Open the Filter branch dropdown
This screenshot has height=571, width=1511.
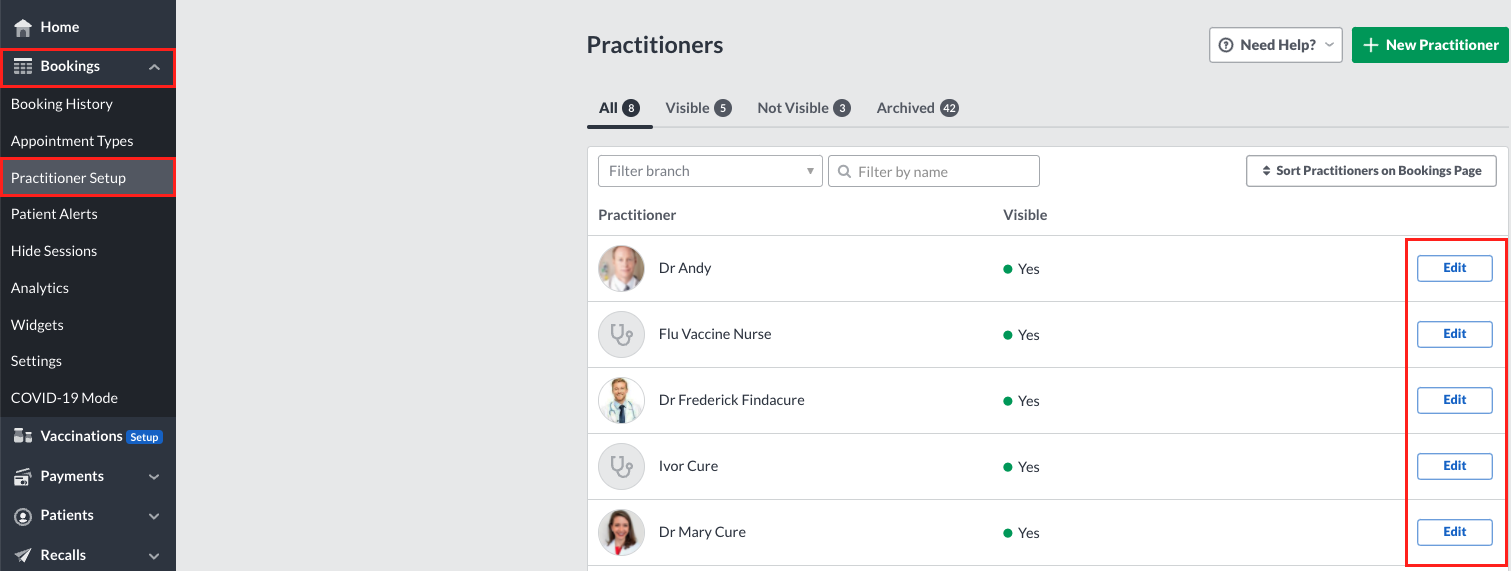coord(710,171)
